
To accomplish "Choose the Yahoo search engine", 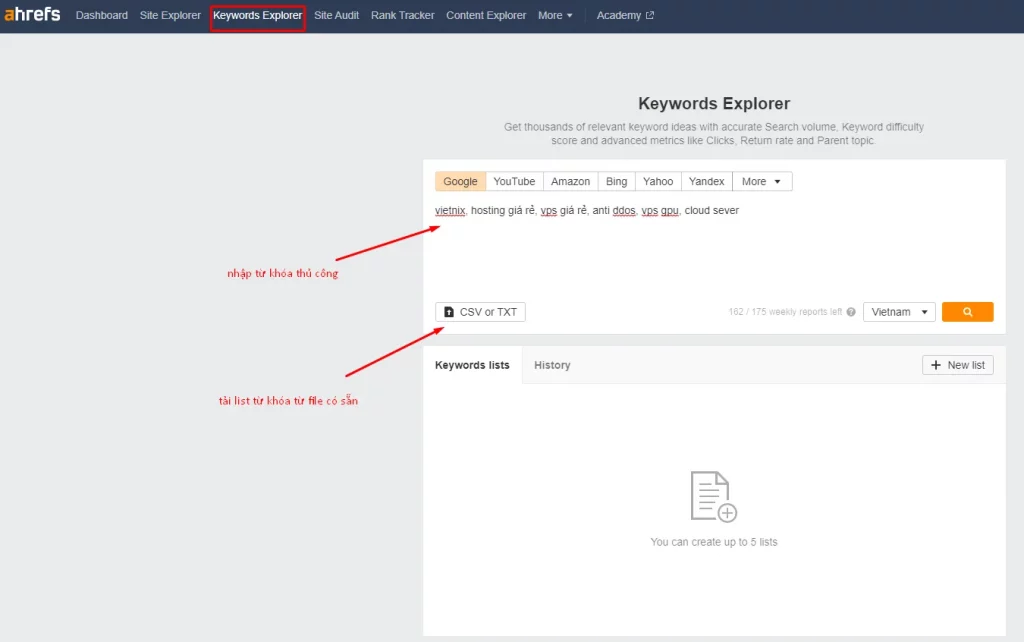I will (658, 182).
